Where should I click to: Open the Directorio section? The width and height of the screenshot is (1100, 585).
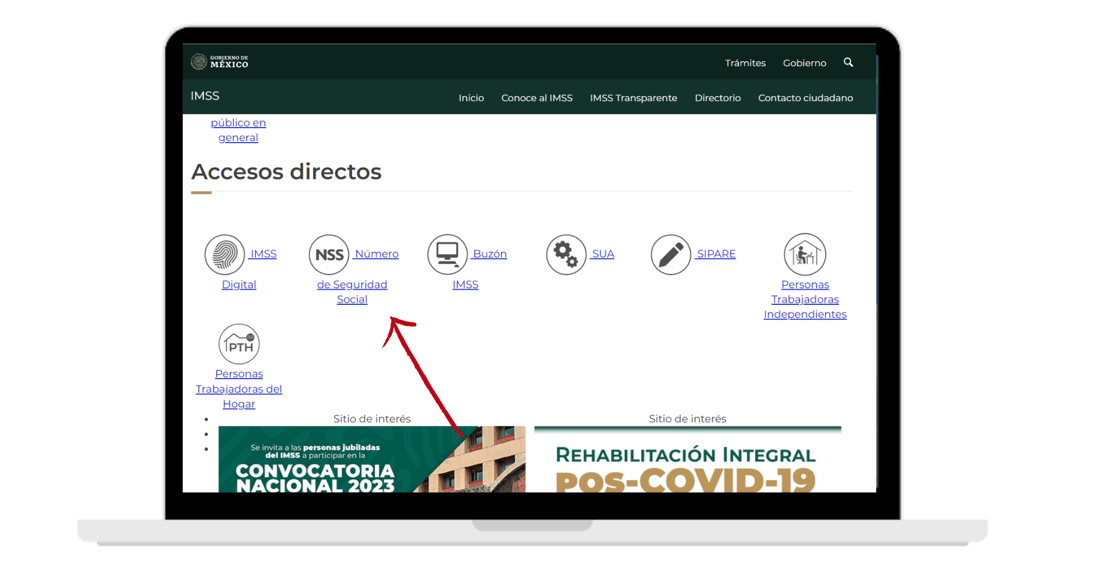point(717,97)
